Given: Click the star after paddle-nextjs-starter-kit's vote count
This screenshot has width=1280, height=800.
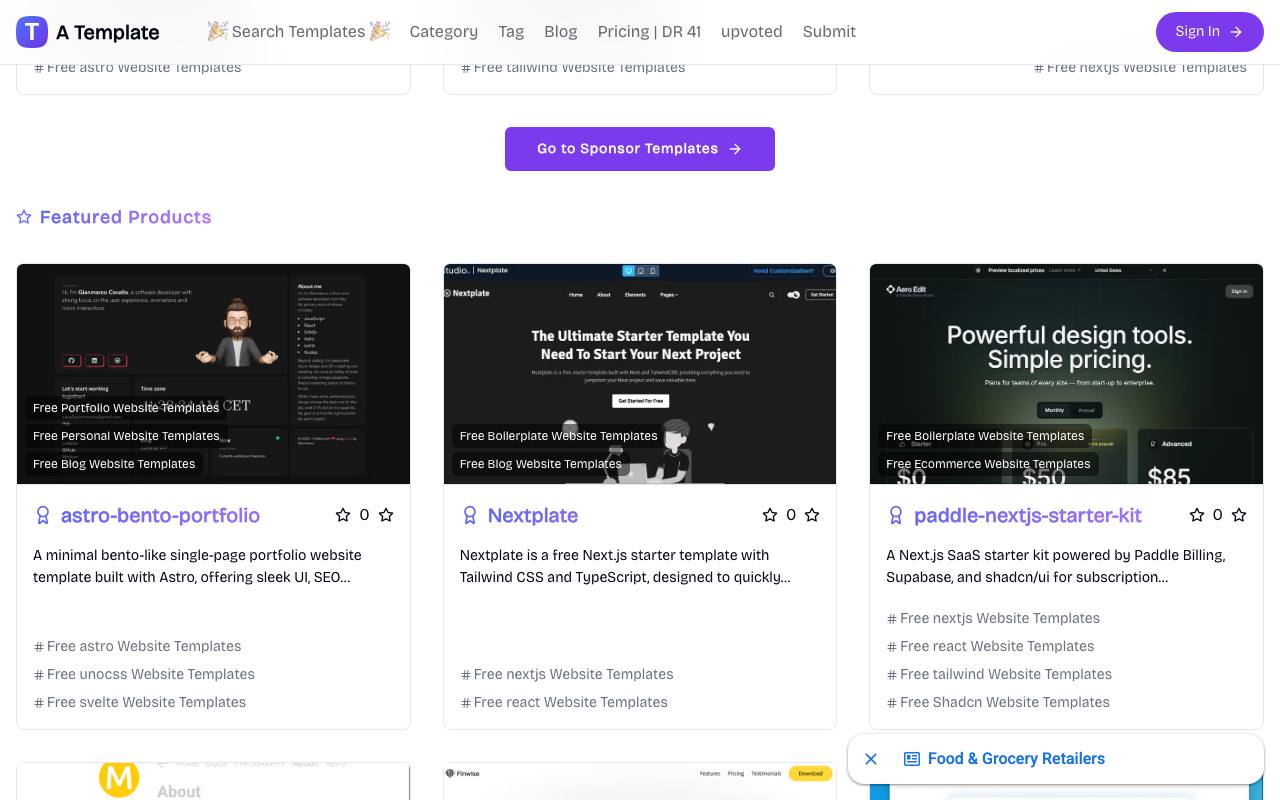Looking at the screenshot, I should click(x=1239, y=515).
